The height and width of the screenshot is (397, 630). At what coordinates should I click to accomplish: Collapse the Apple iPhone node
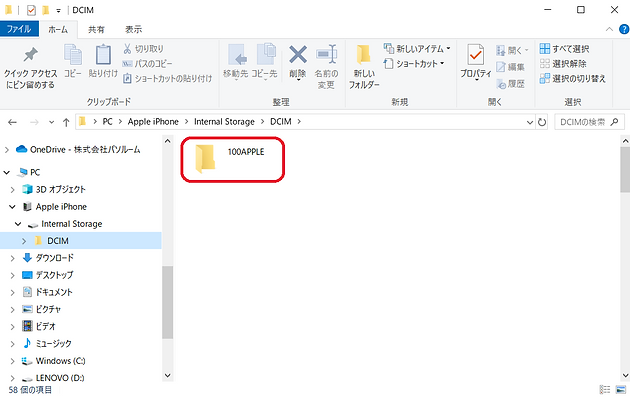pos(12,207)
